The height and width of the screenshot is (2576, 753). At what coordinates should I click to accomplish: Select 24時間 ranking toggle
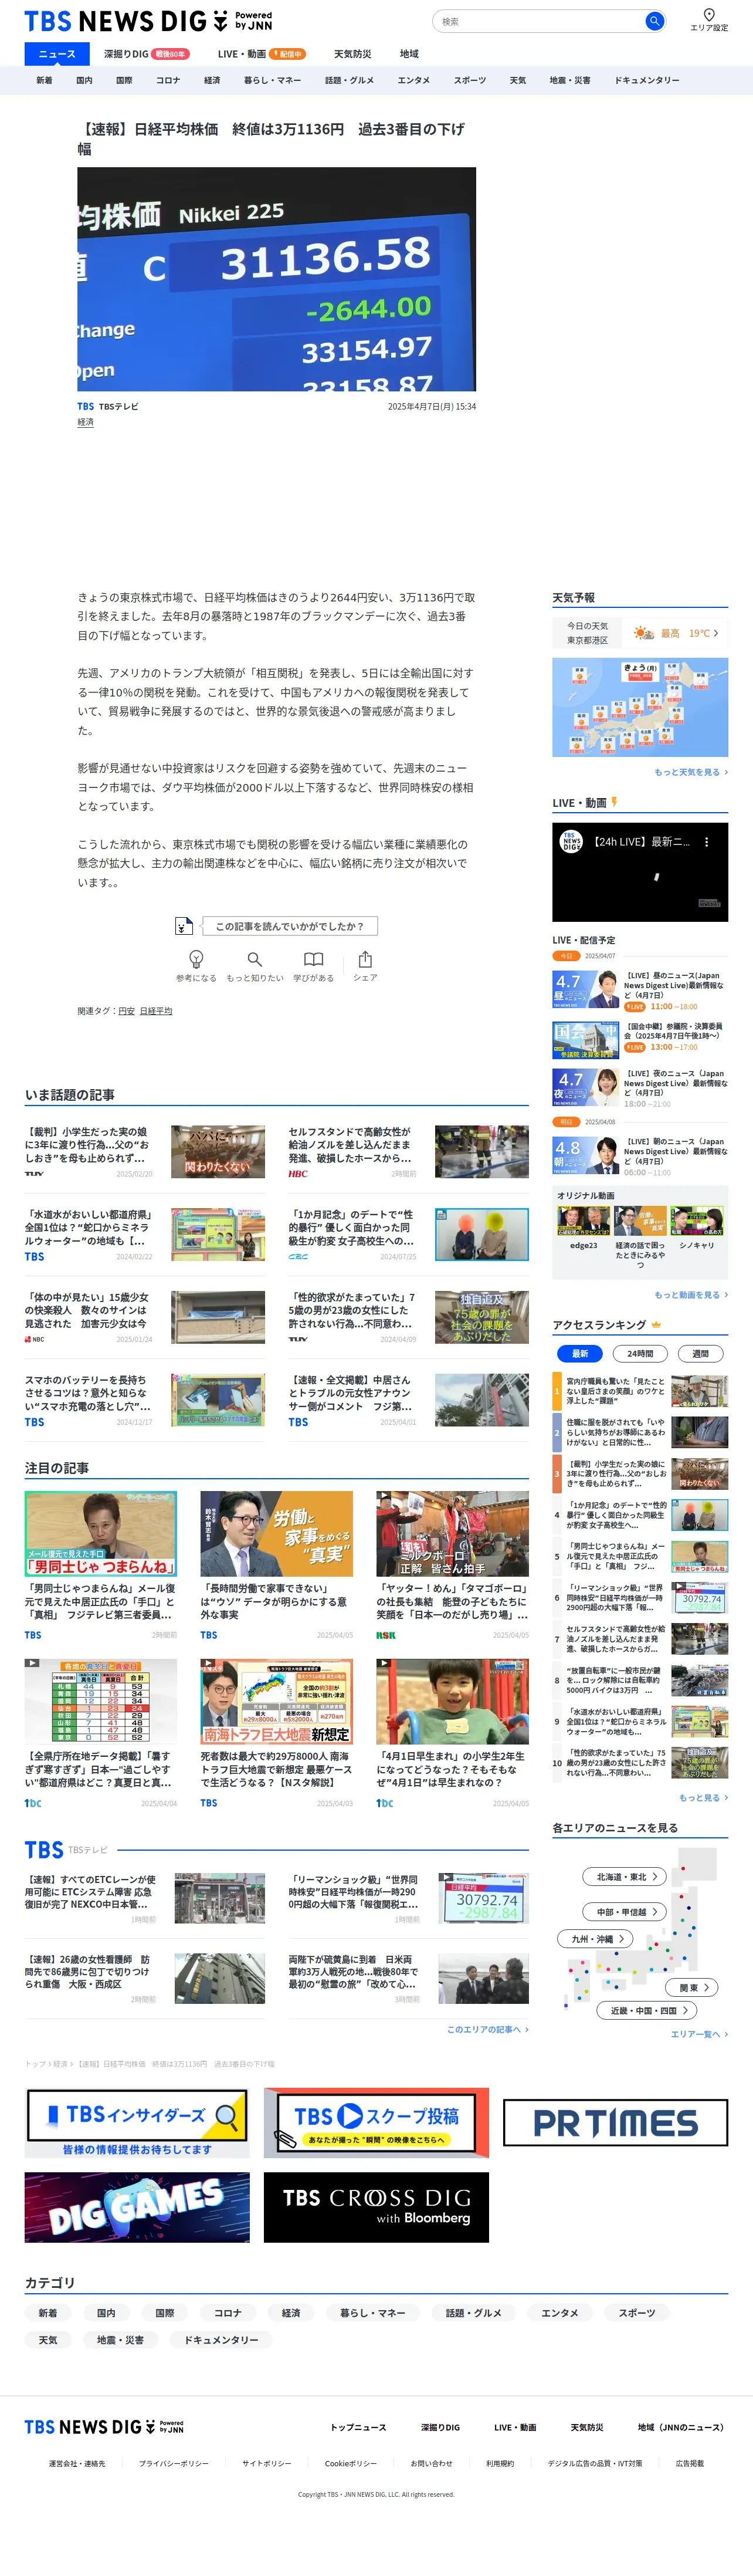640,1353
